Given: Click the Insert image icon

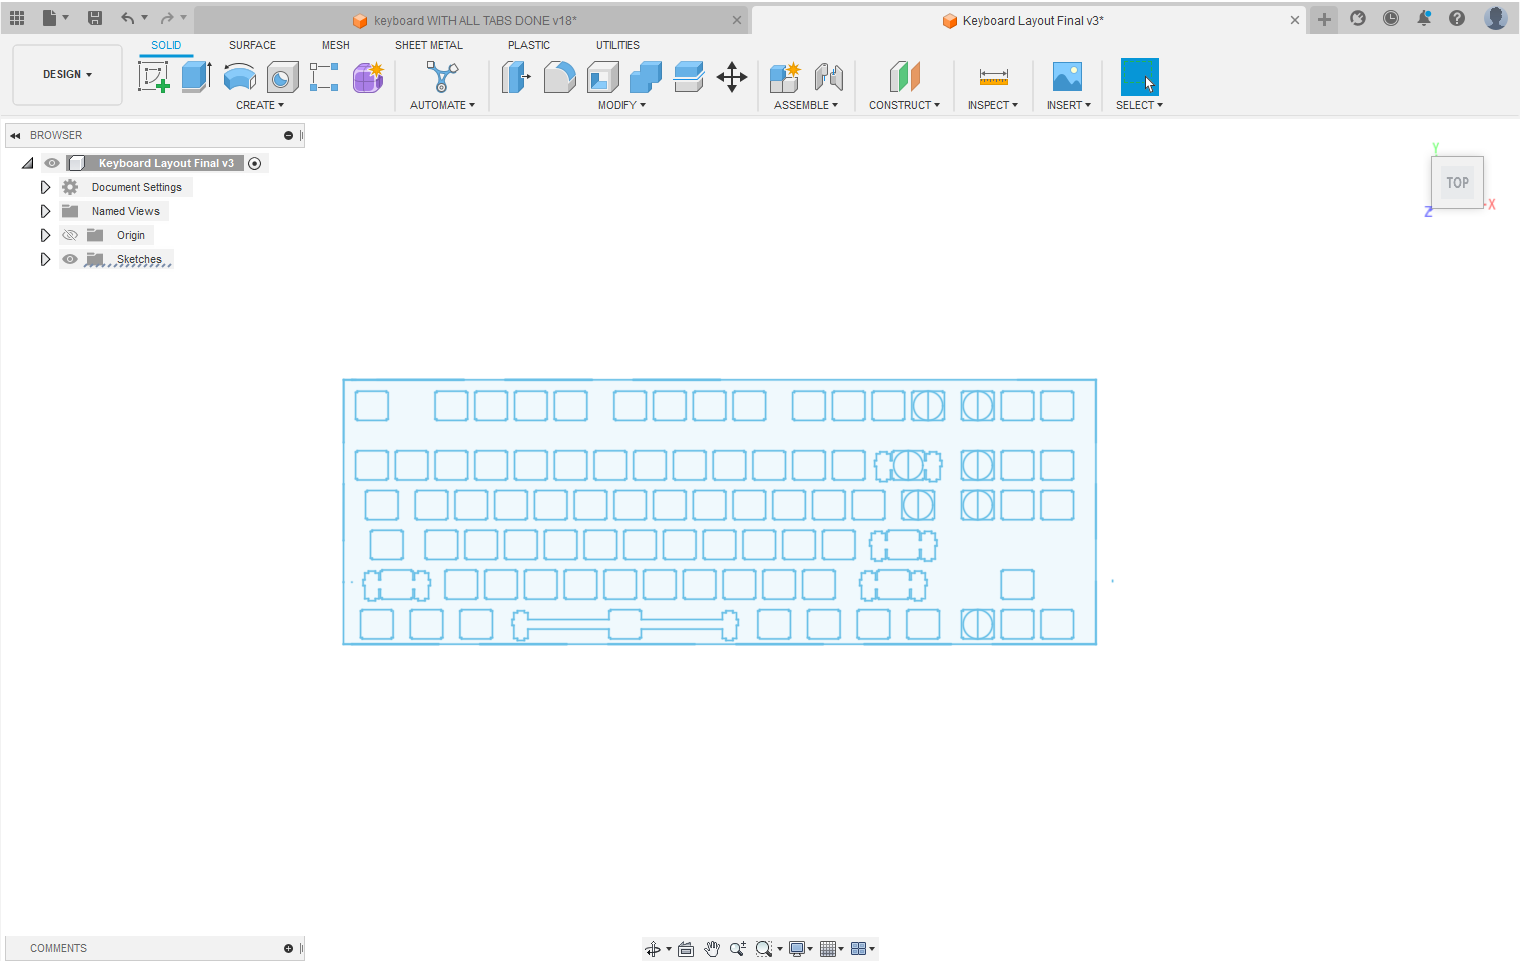Looking at the screenshot, I should 1067,77.
